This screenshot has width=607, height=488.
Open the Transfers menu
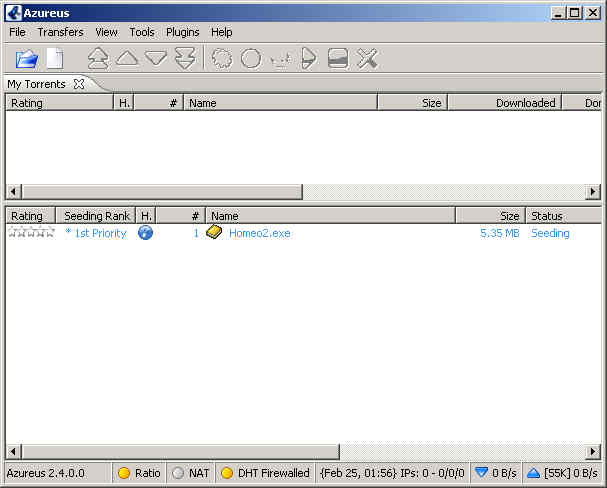point(60,32)
